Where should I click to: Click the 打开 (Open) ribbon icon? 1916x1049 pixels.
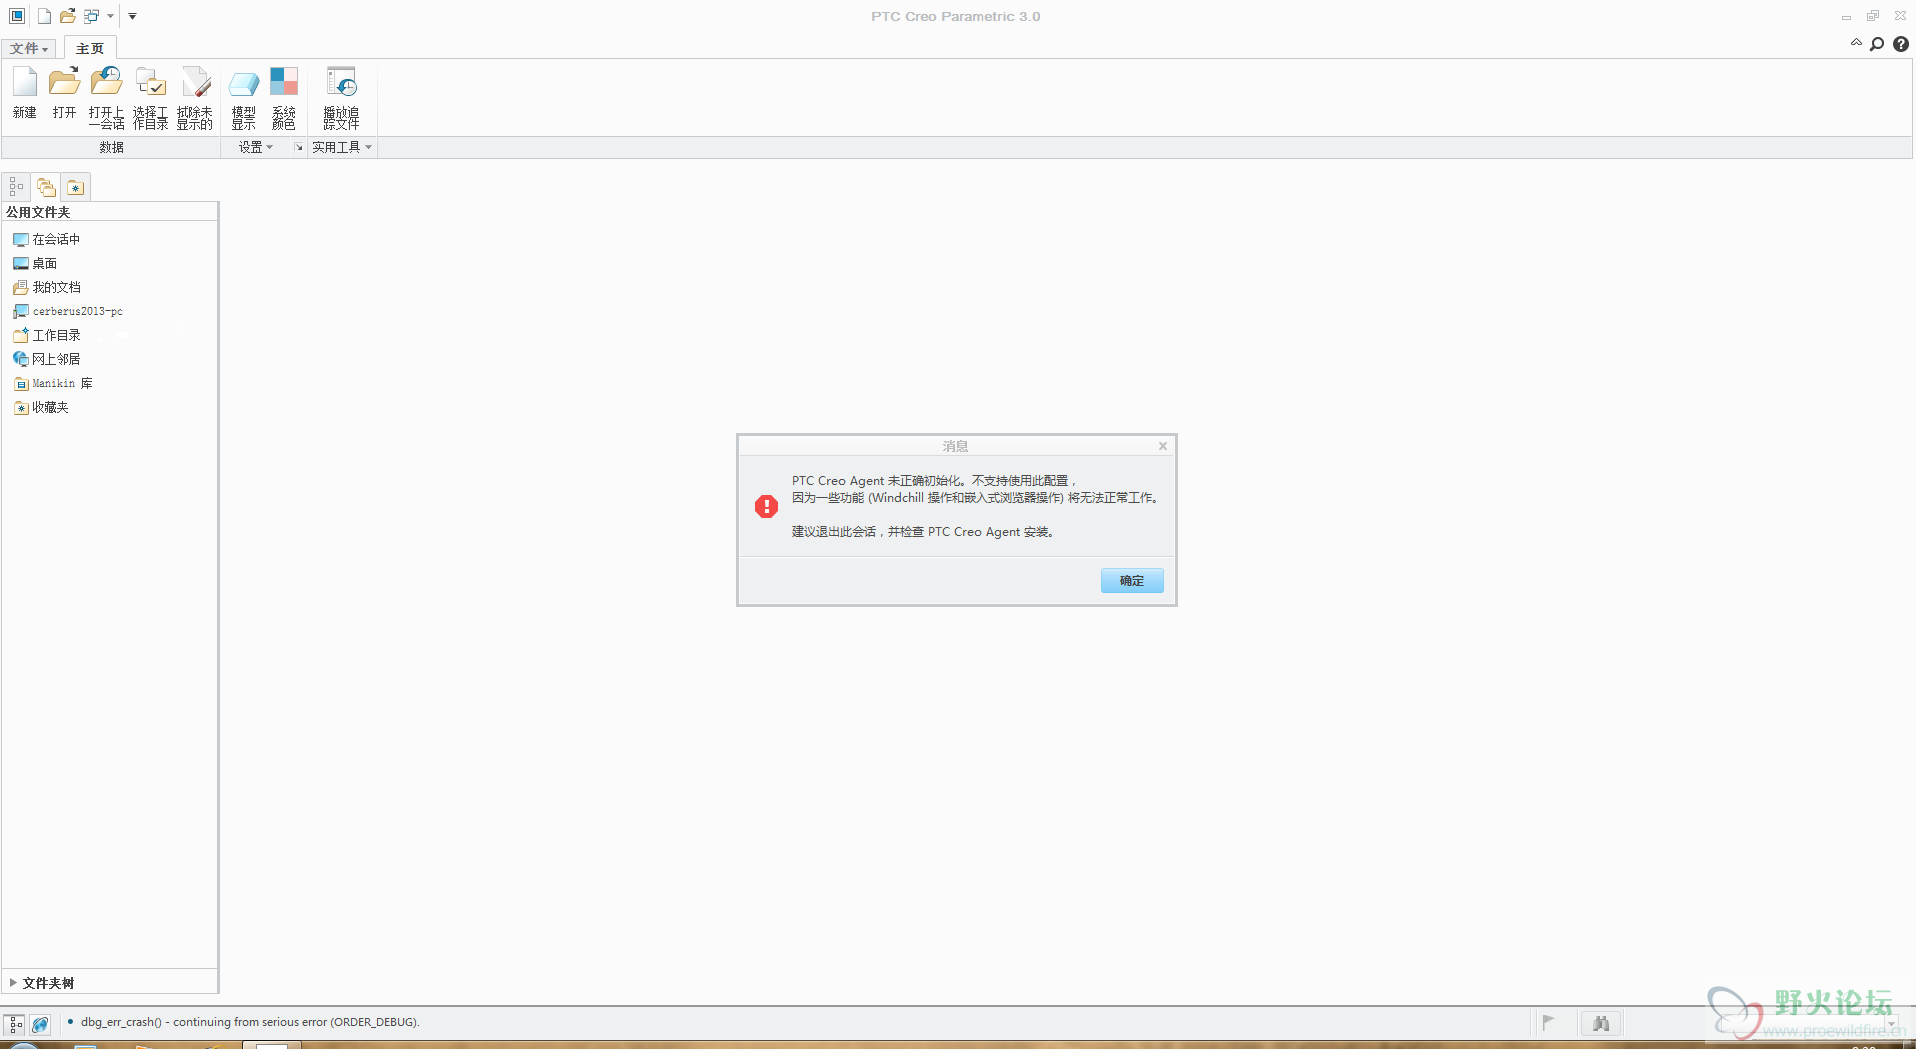[65, 93]
